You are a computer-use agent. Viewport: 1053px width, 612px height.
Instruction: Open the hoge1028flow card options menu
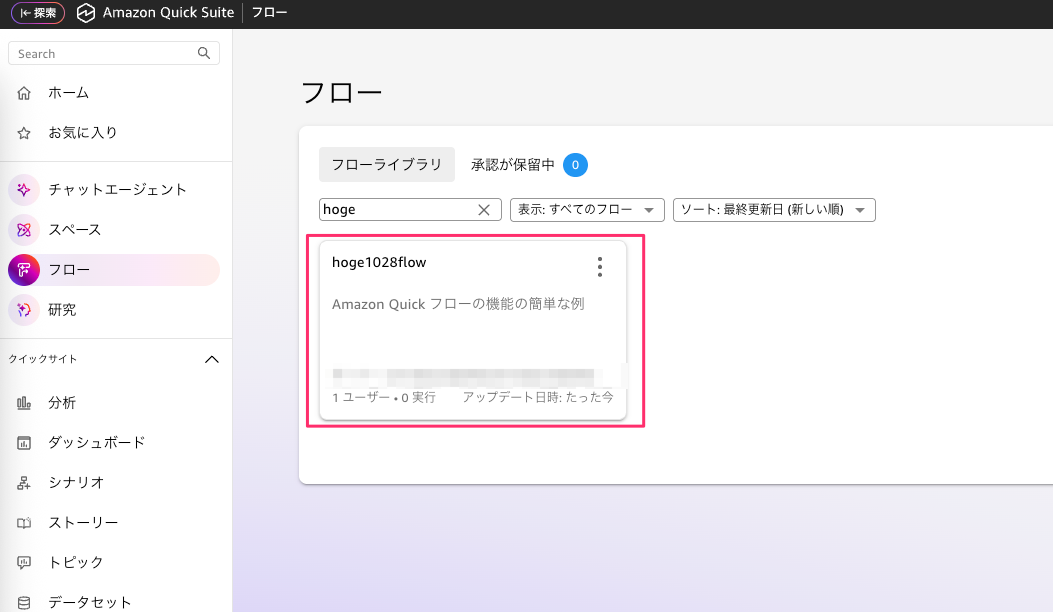600,266
